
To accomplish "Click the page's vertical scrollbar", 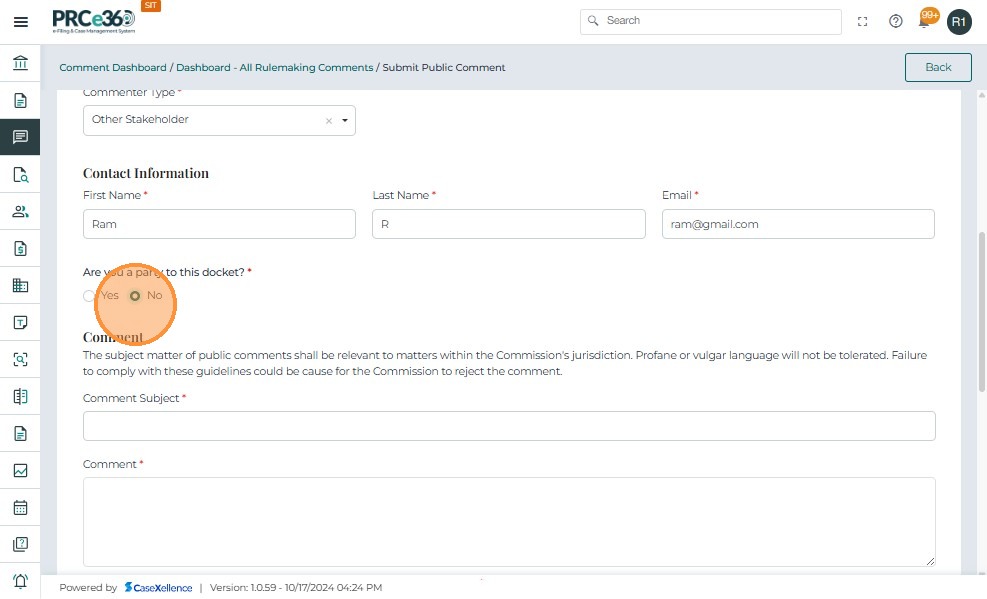I will tap(981, 300).
